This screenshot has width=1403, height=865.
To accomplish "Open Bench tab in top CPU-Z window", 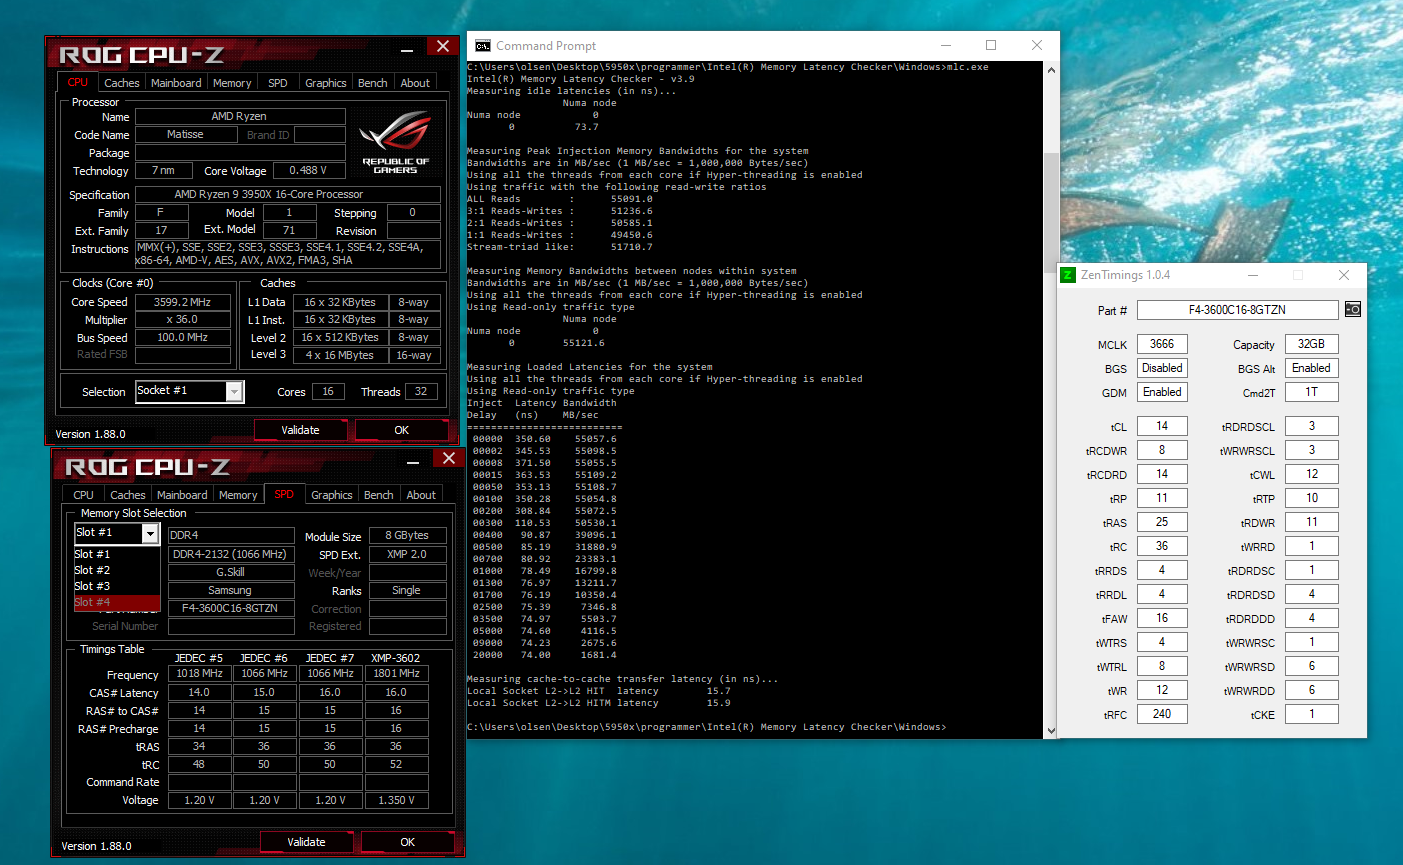I will point(373,83).
